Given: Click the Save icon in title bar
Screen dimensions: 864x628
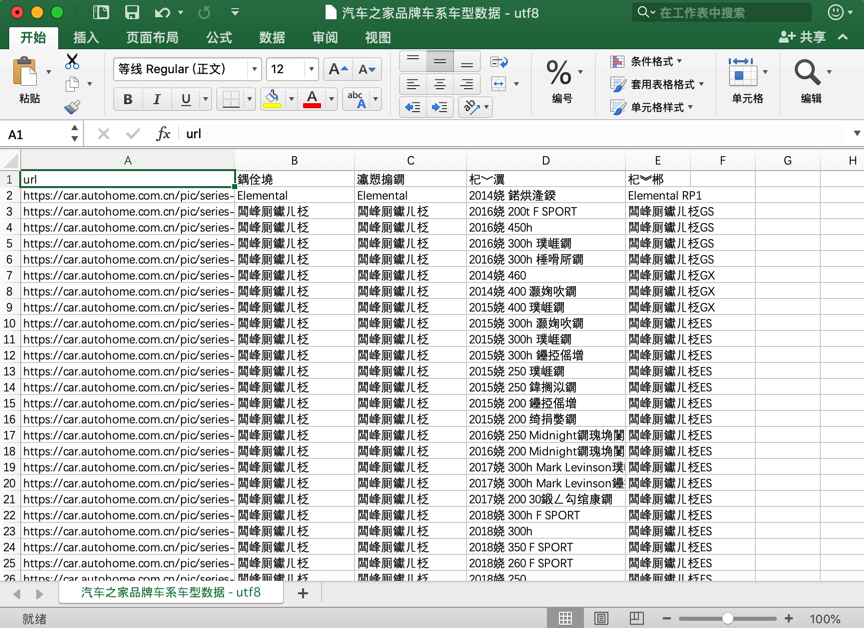Looking at the screenshot, I should pos(132,12).
